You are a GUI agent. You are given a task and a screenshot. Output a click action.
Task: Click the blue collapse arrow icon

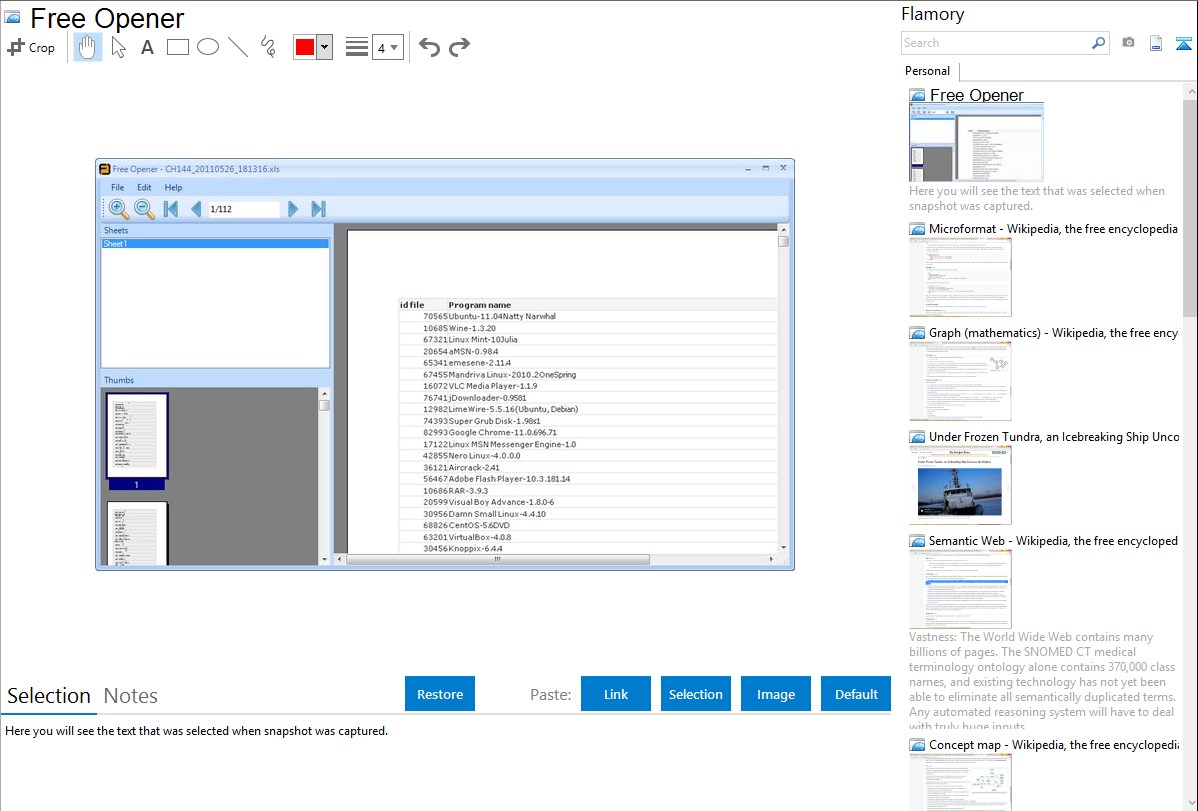1183,43
